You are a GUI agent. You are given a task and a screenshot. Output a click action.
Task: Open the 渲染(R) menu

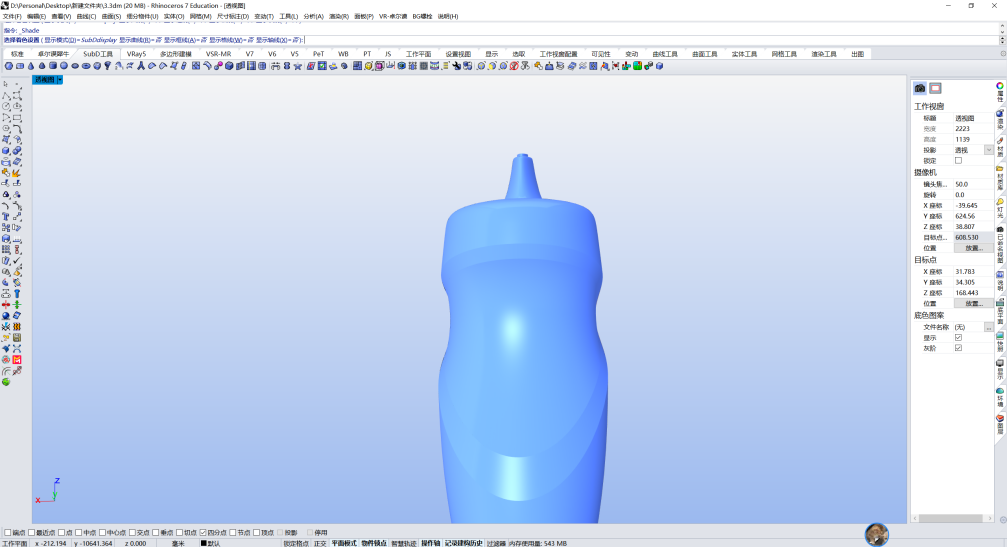[x=338, y=16]
